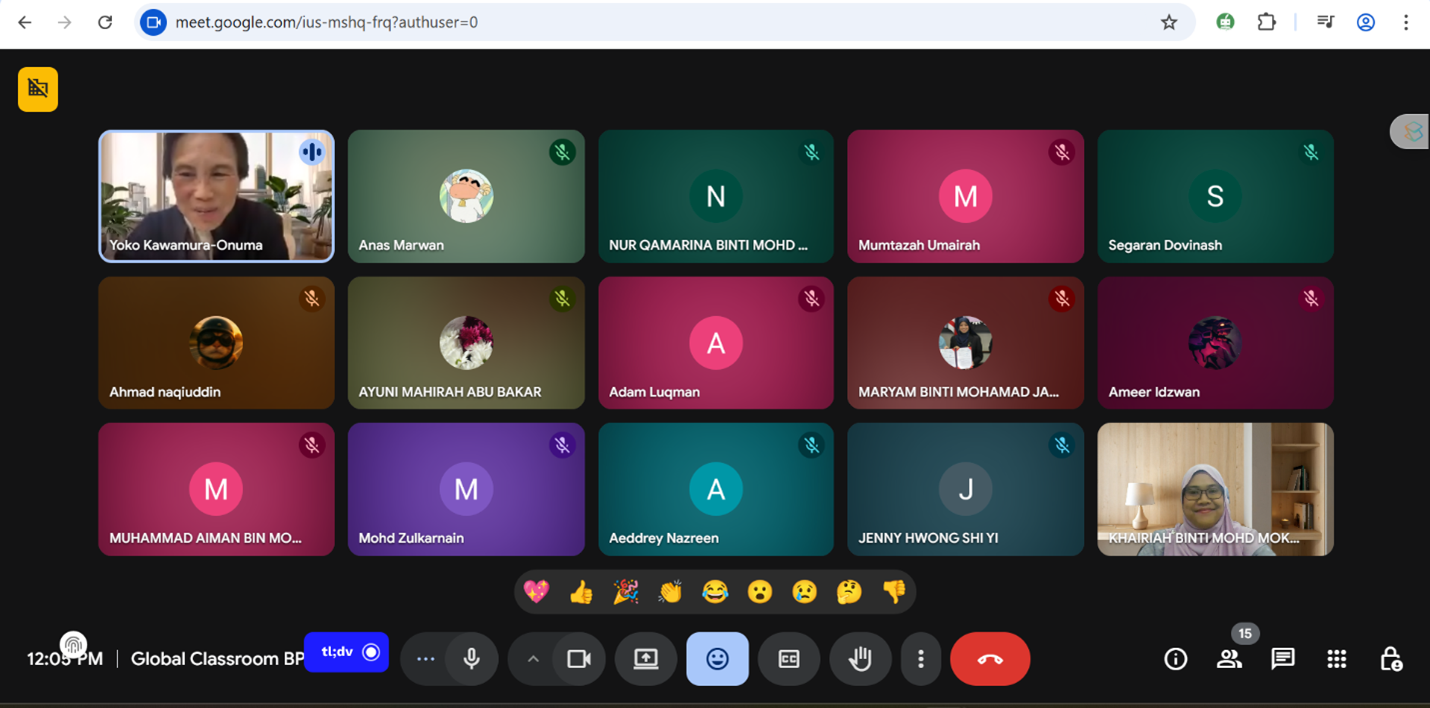
Task: Click the thumbs up emoji reaction
Action: click(x=581, y=592)
